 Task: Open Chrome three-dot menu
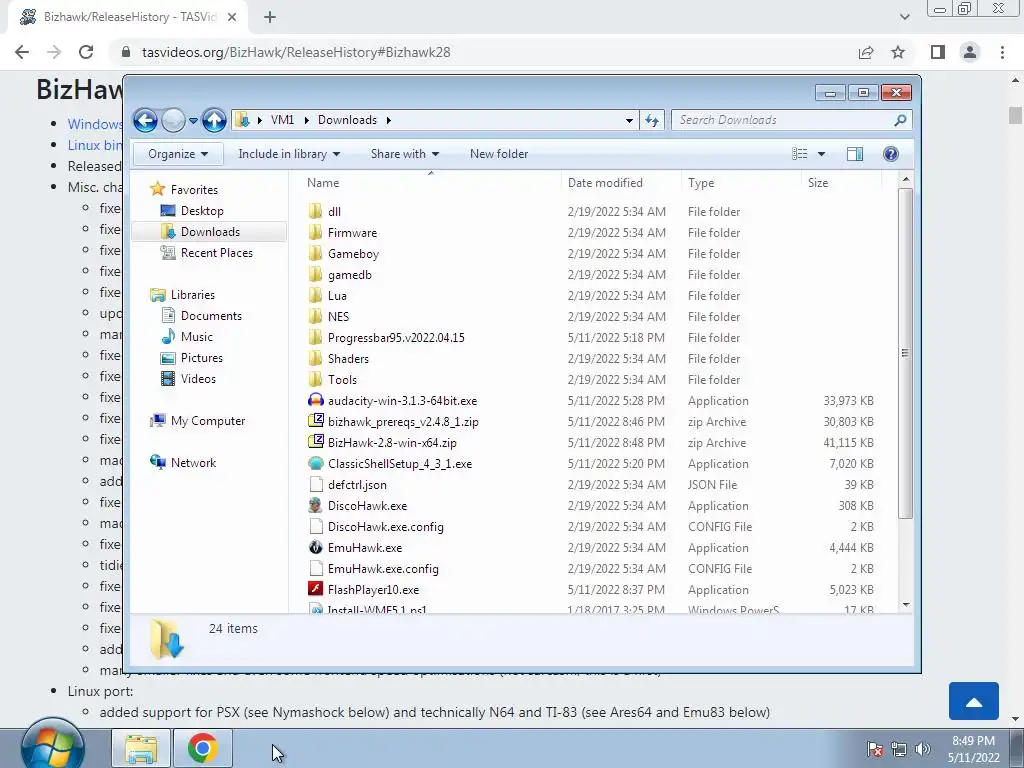click(x=1002, y=52)
